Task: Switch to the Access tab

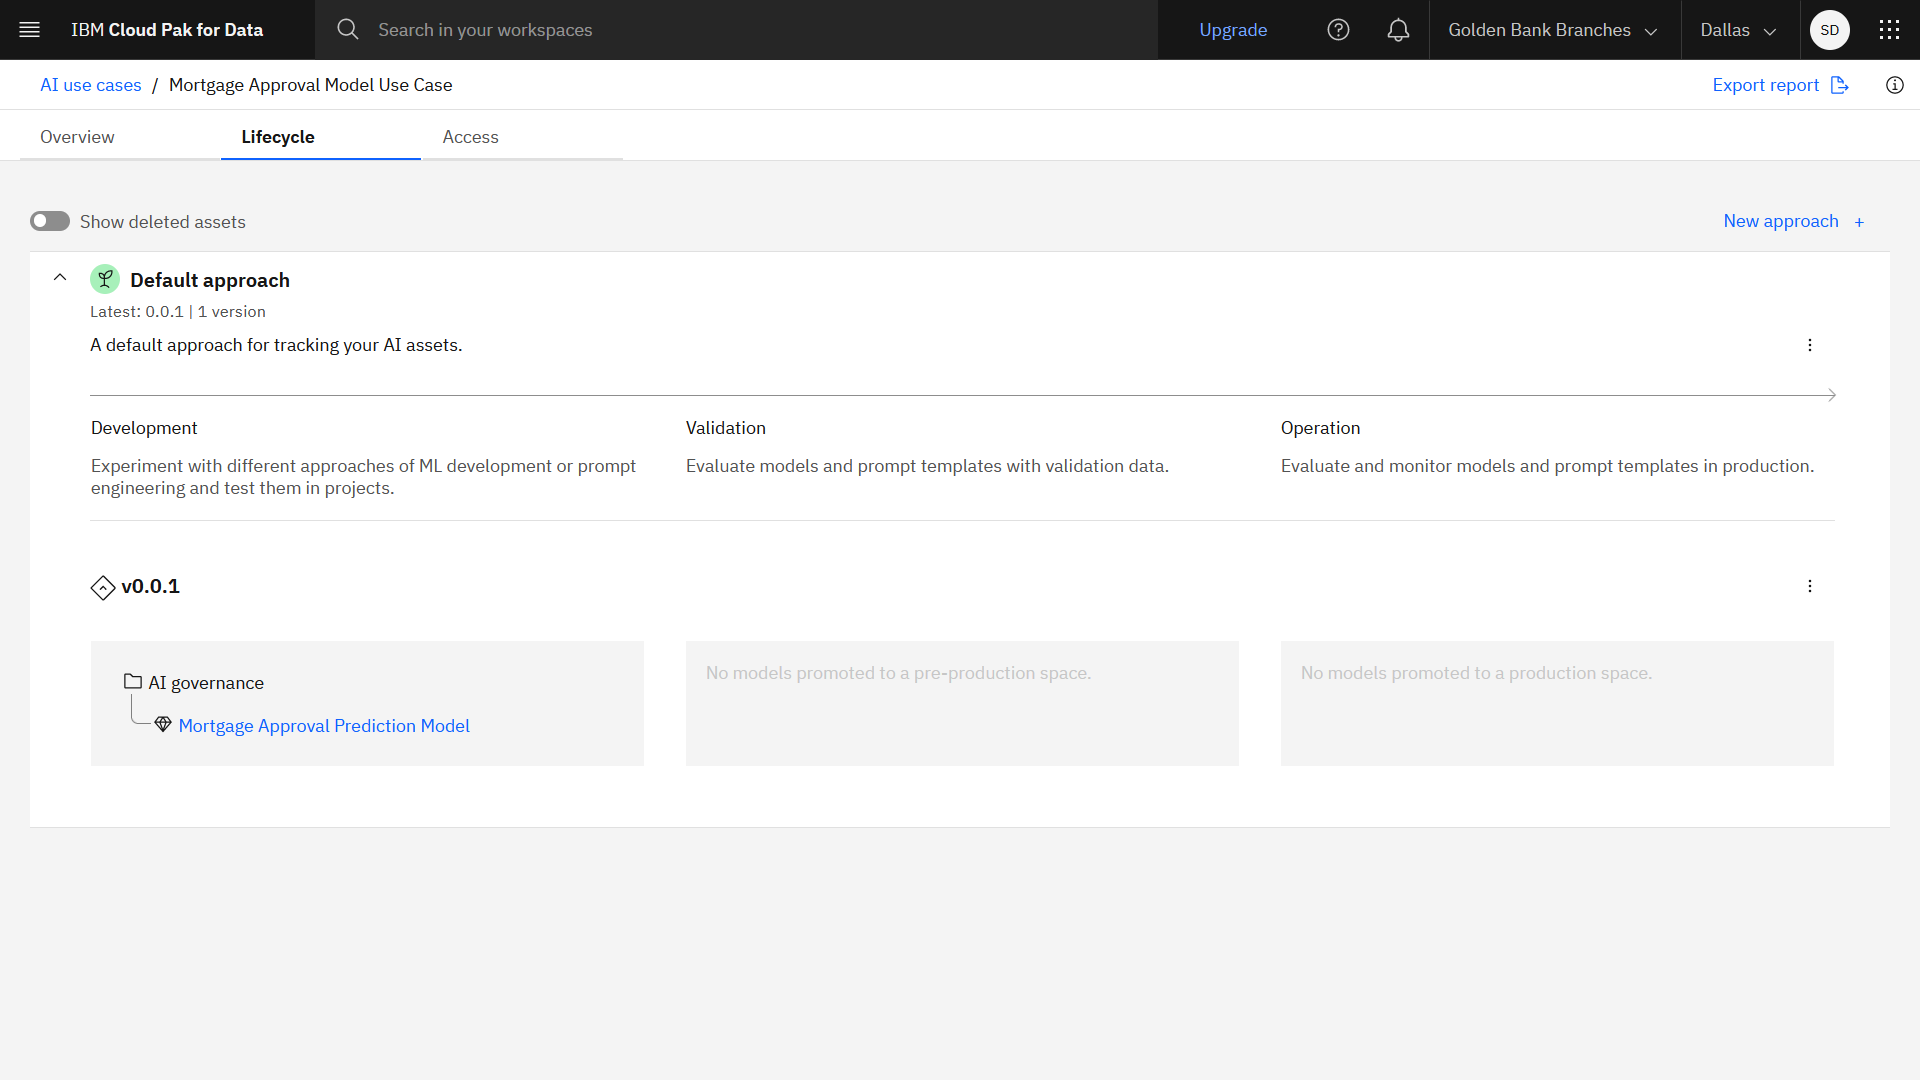Action: tap(522, 137)
